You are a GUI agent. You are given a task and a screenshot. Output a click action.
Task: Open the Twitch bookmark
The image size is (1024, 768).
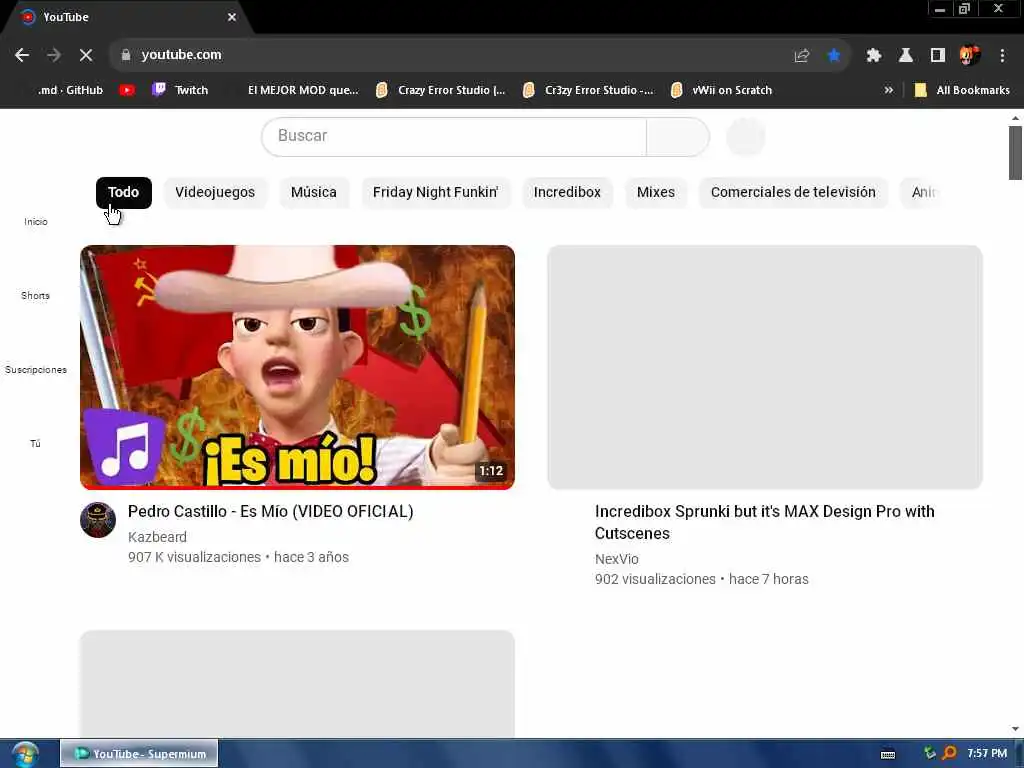point(180,90)
